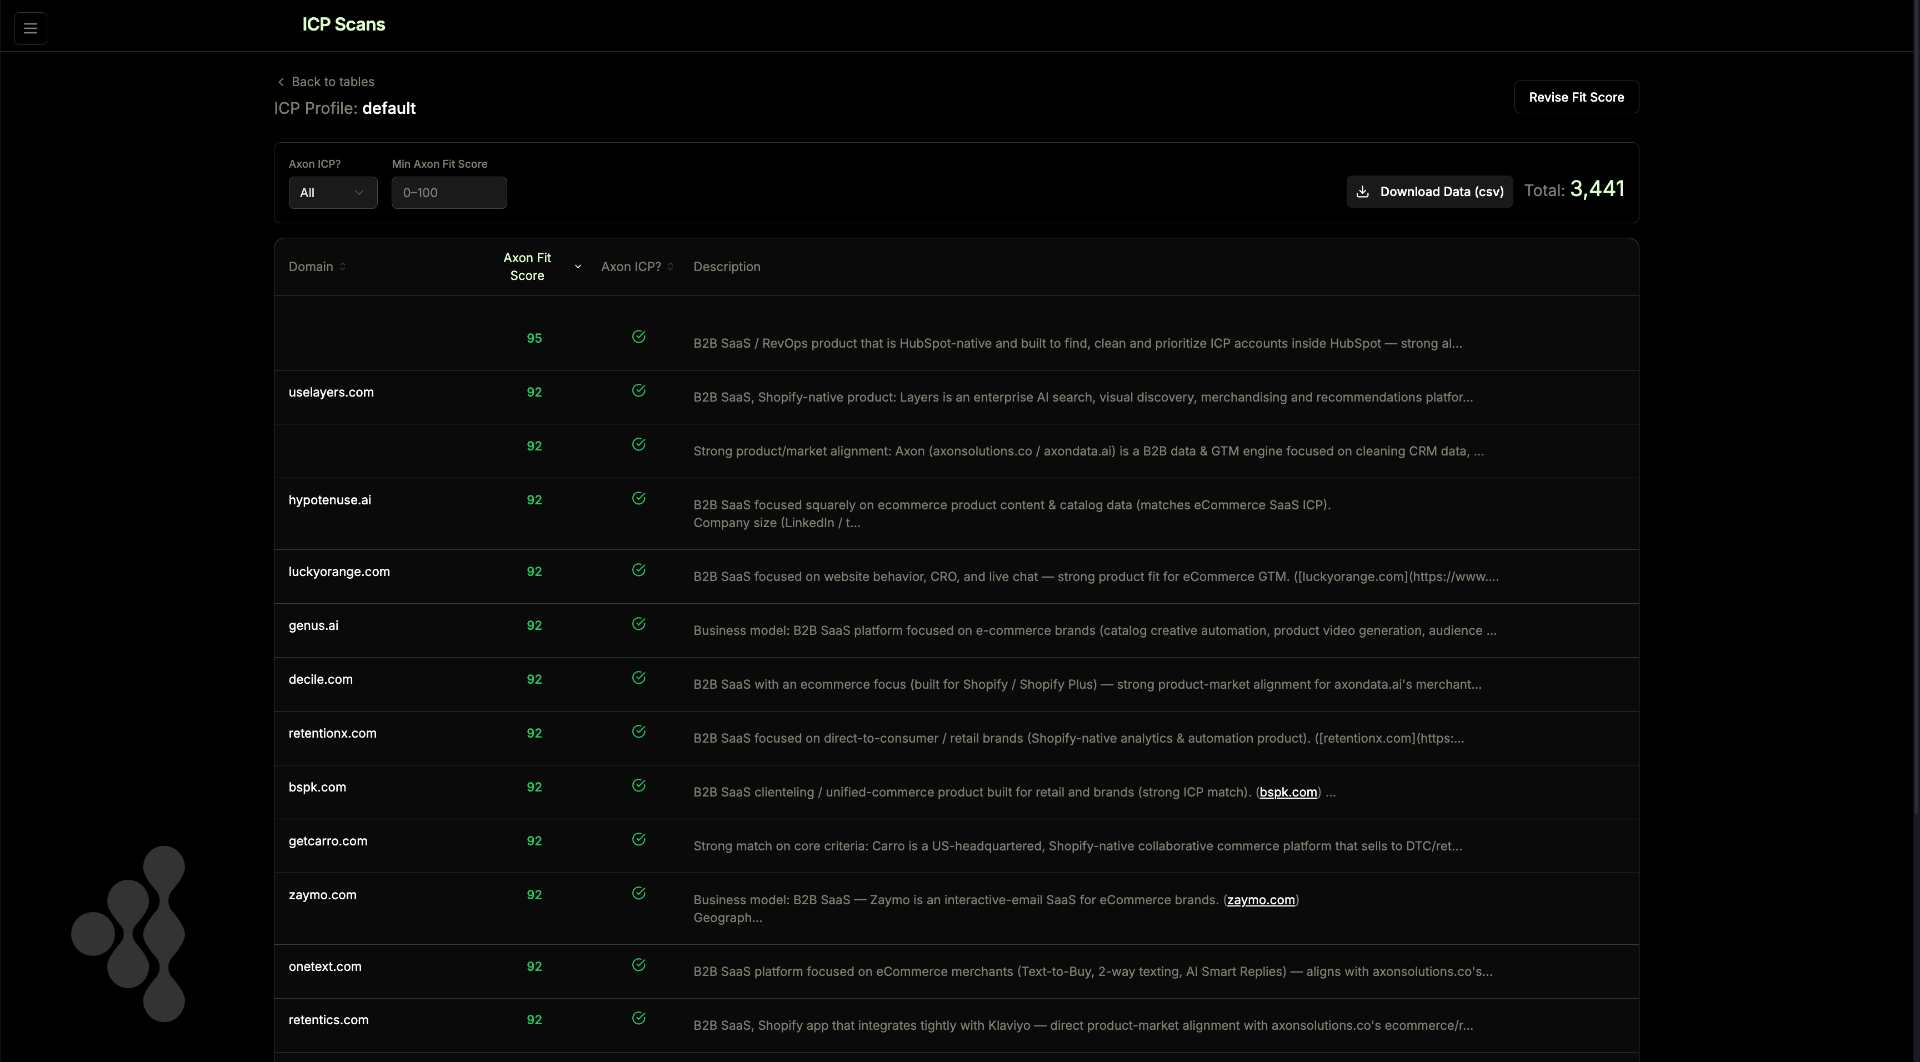Click the Description column header
The width and height of the screenshot is (1920, 1062).
727,267
